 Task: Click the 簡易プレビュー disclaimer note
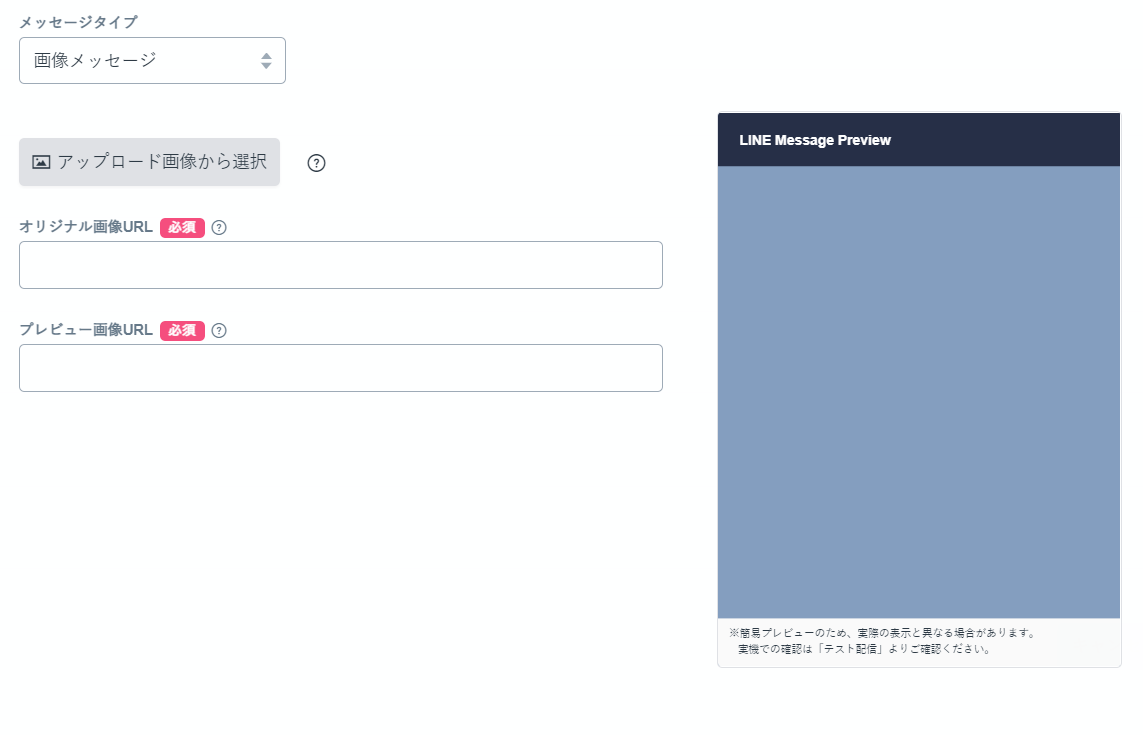point(881,641)
